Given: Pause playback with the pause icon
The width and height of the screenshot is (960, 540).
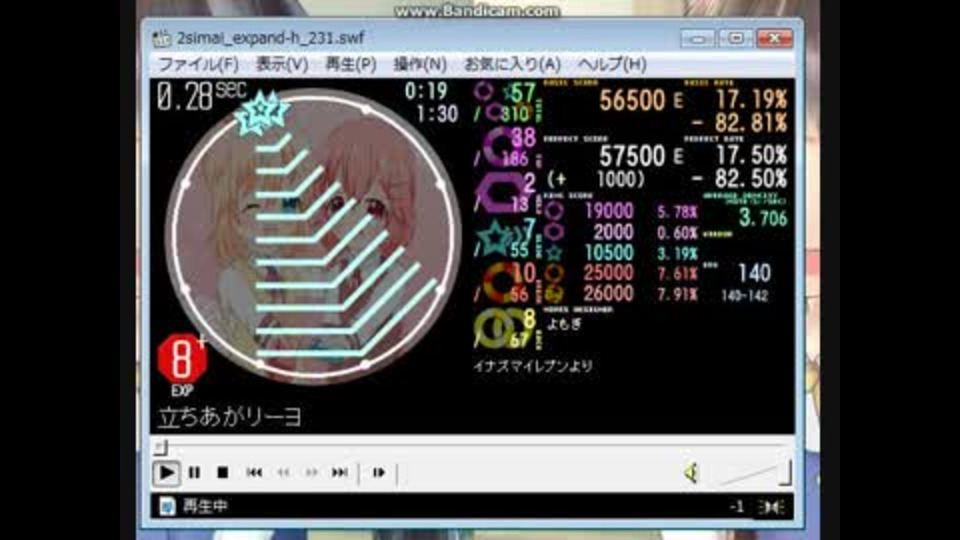Looking at the screenshot, I should pyautogui.click(x=194, y=473).
